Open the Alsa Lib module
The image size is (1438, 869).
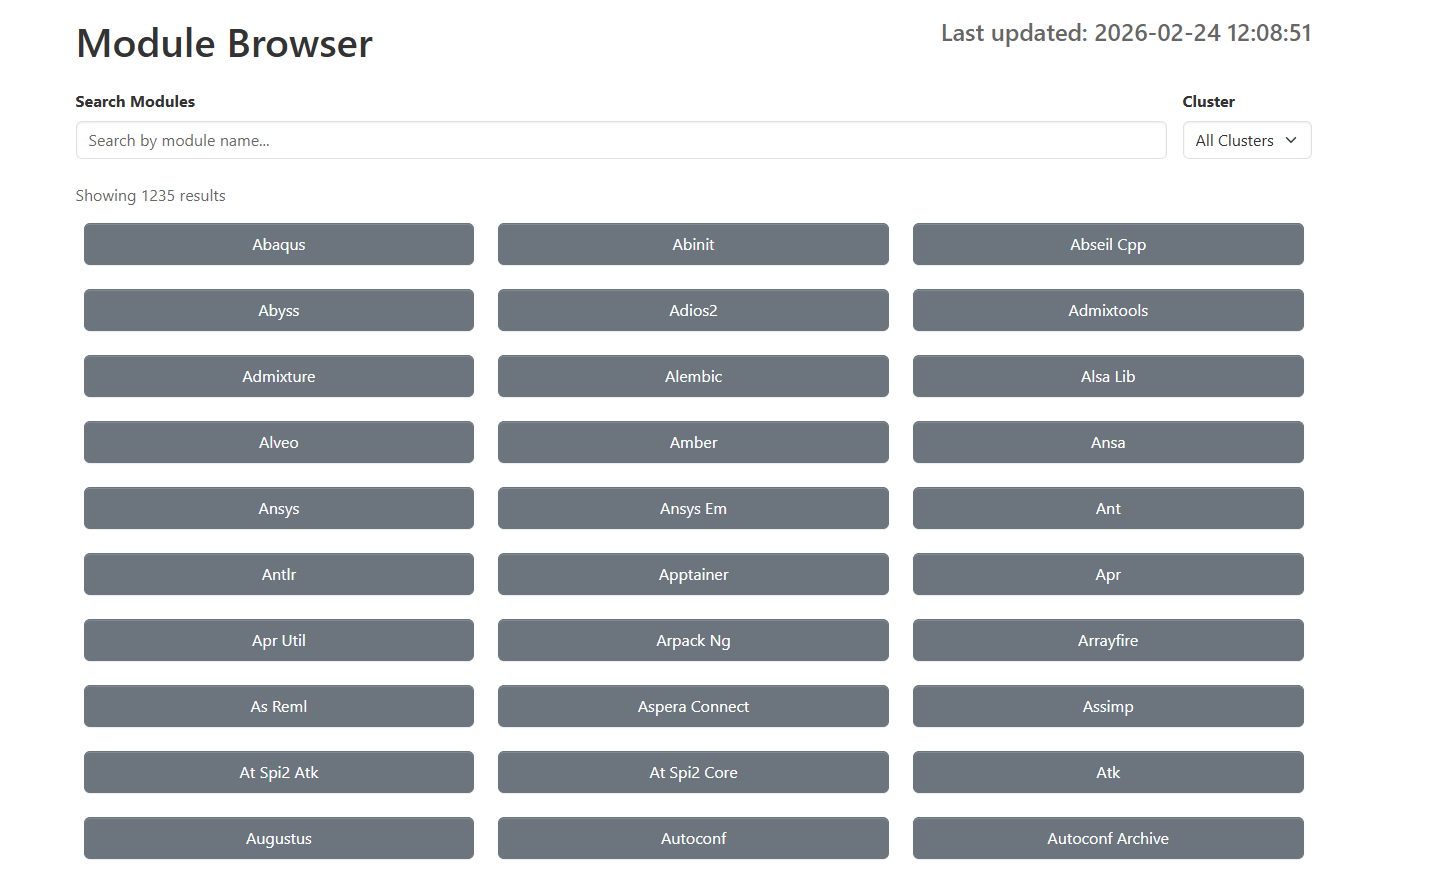1108,376
